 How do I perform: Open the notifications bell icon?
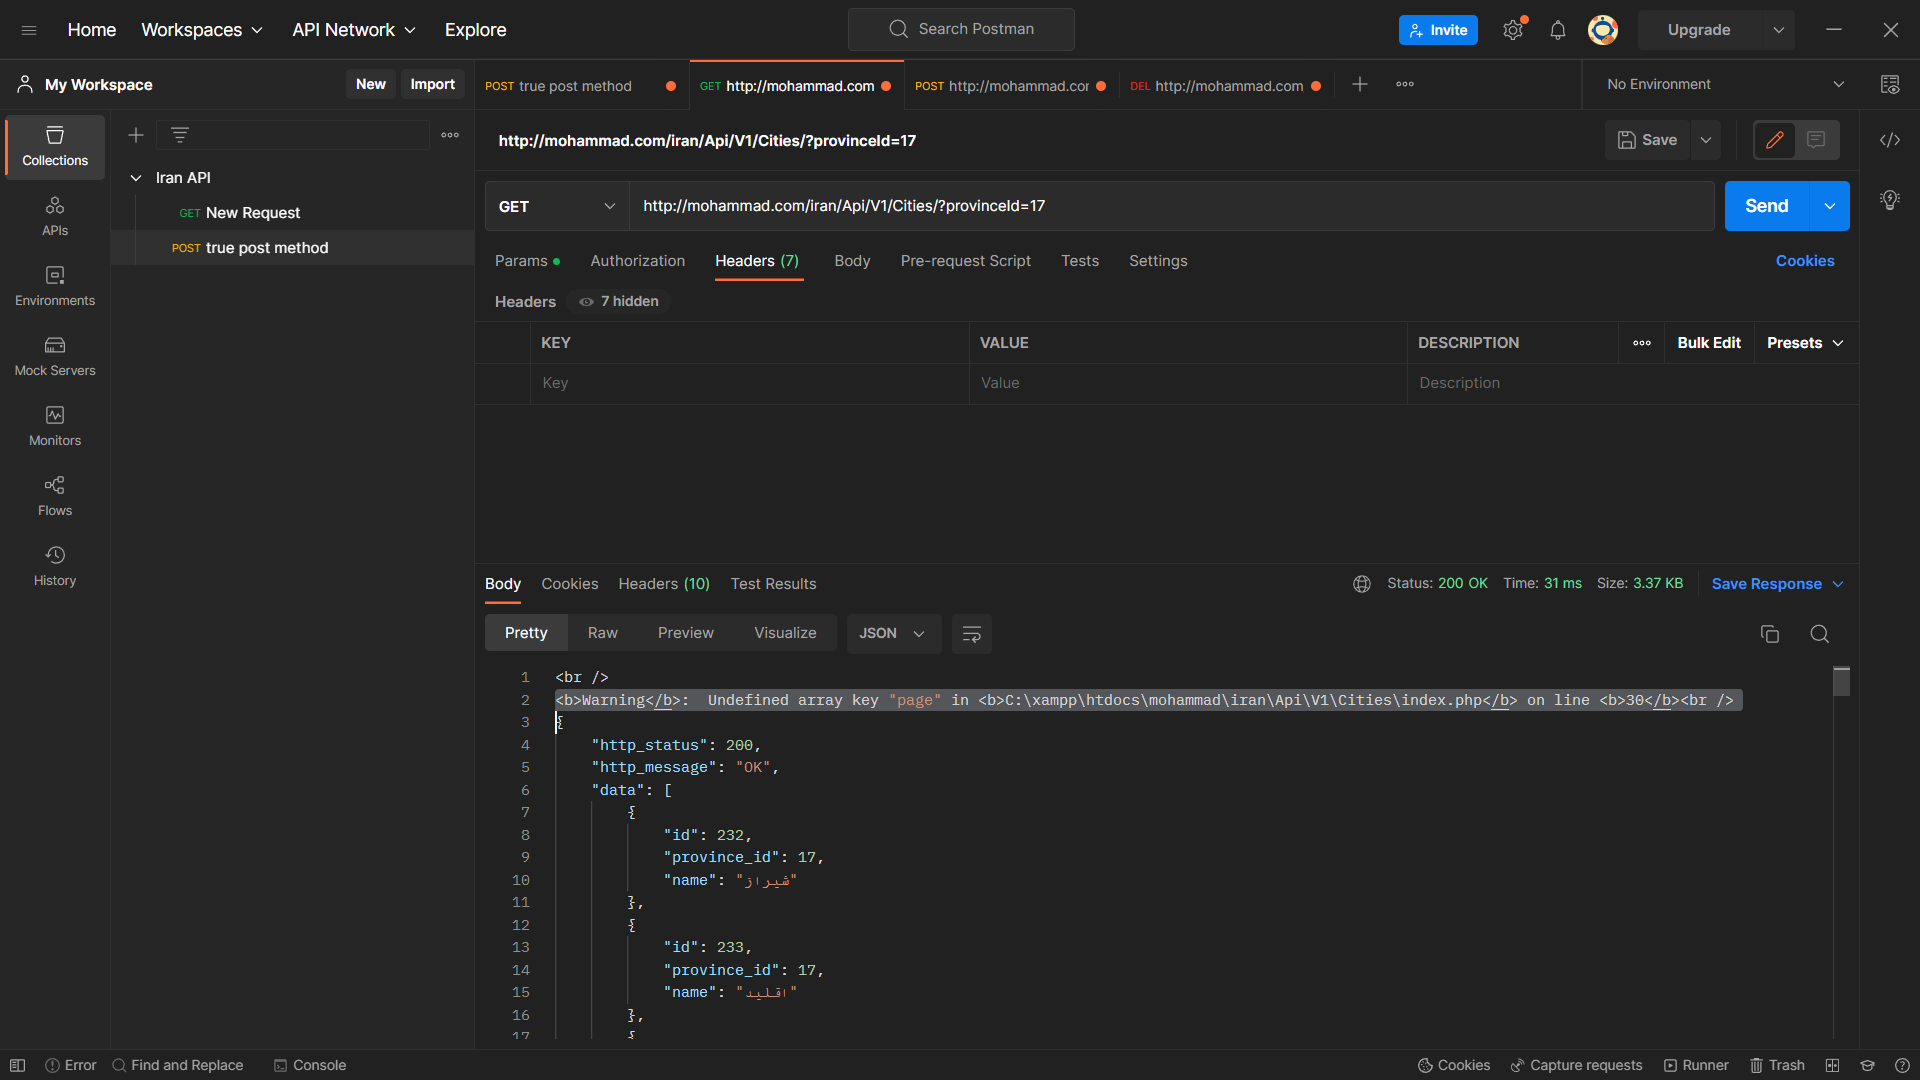click(1558, 30)
